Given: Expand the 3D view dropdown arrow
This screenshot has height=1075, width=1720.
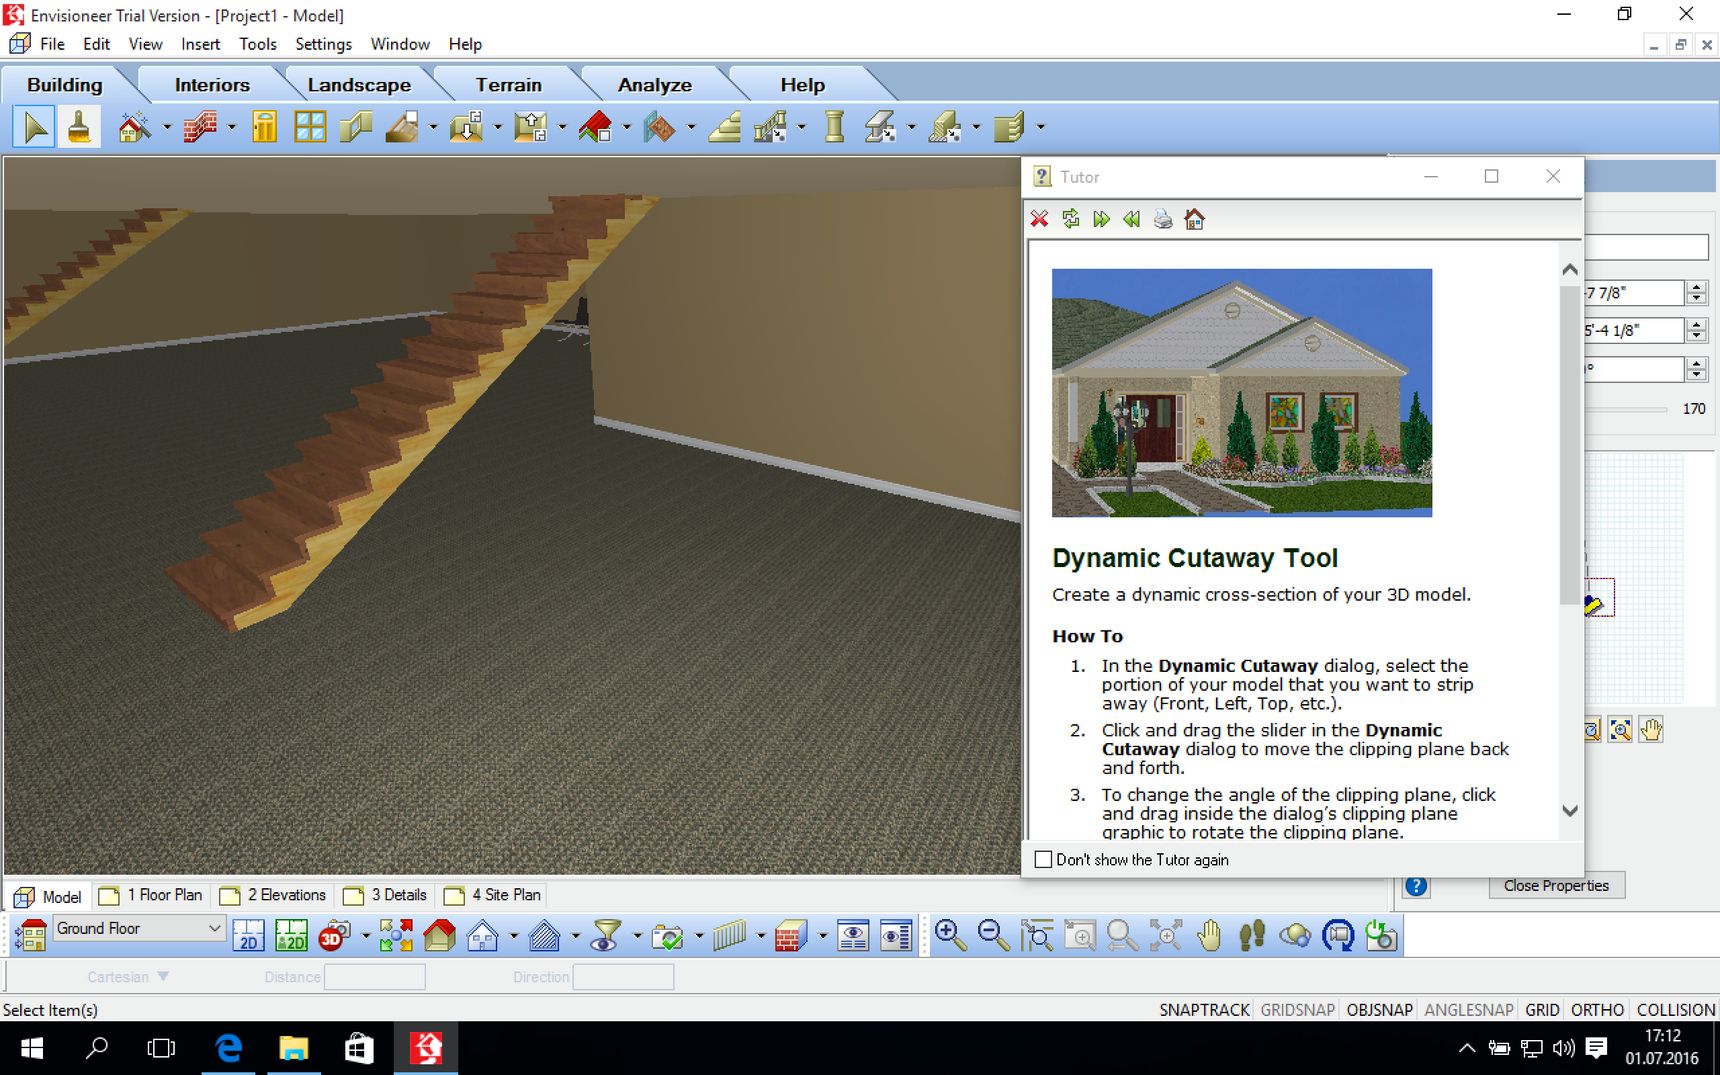Looking at the screenshot, I should click(365, 936).
